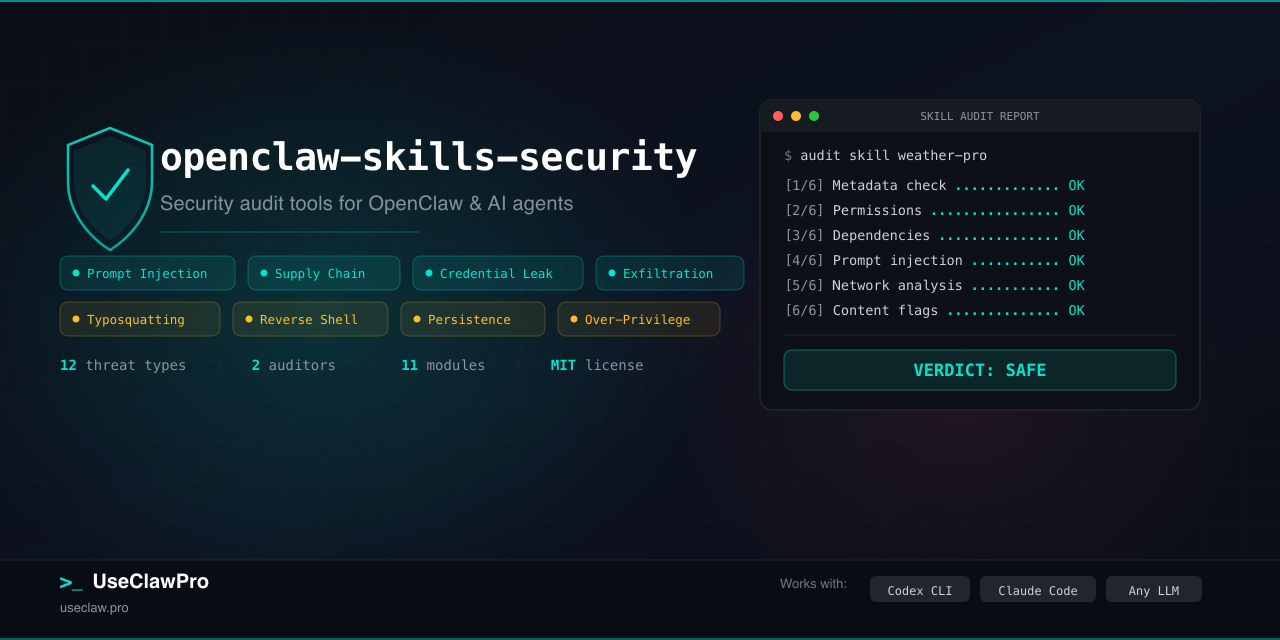Viewport: 1280px width, 640px height.
Task: Click the VERDICT: SAFE button
Action: pyautogui.click(x=980, y=369)
